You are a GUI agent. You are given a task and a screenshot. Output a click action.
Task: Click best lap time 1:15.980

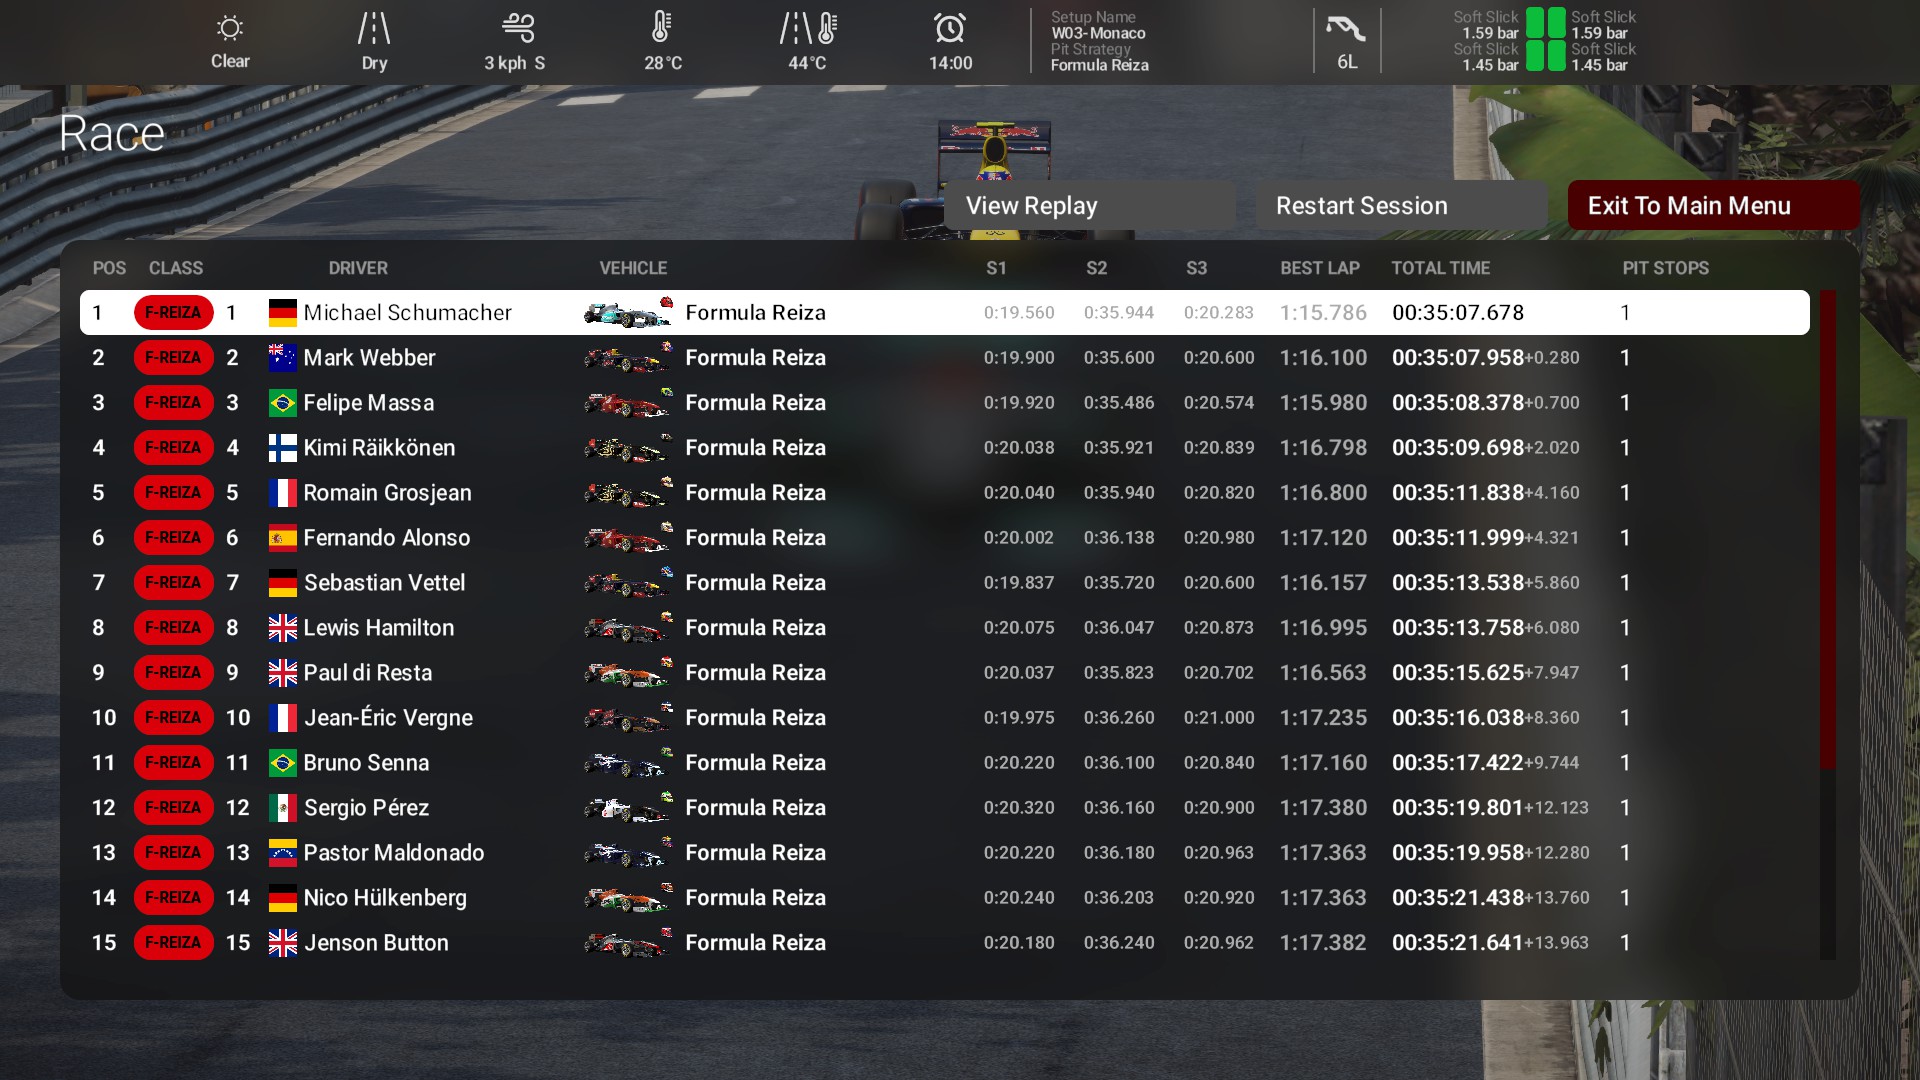[1323, 403]
